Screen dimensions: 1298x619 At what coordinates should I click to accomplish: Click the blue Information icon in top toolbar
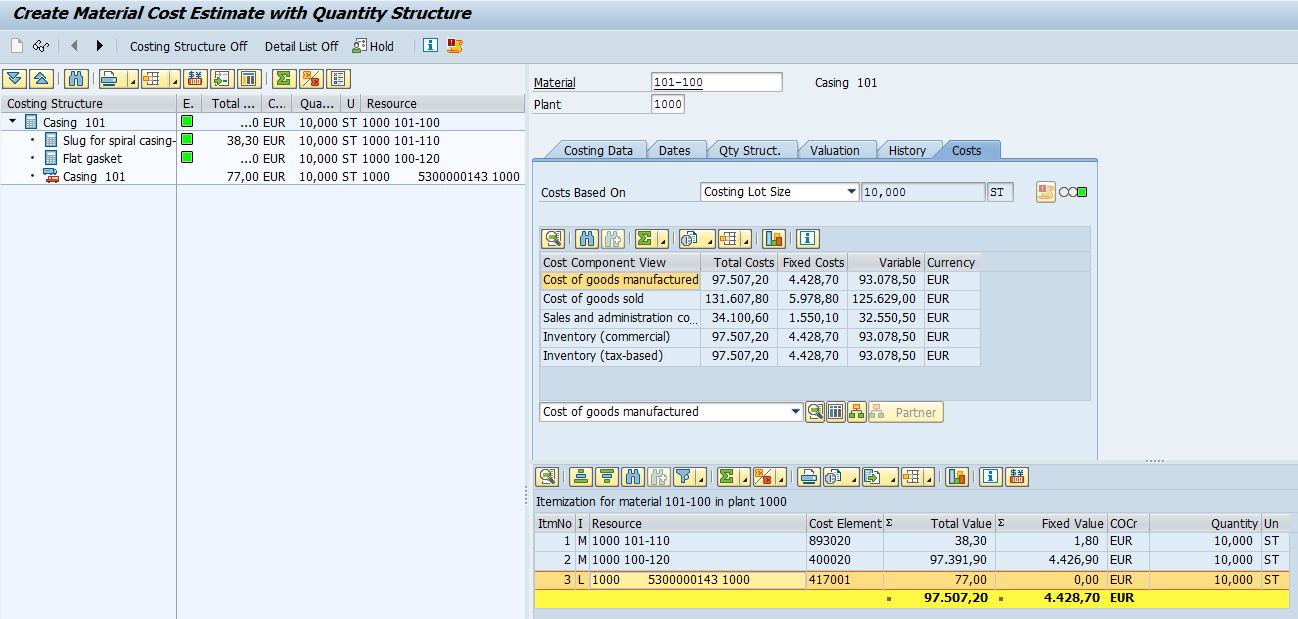(x=430, y=46)
